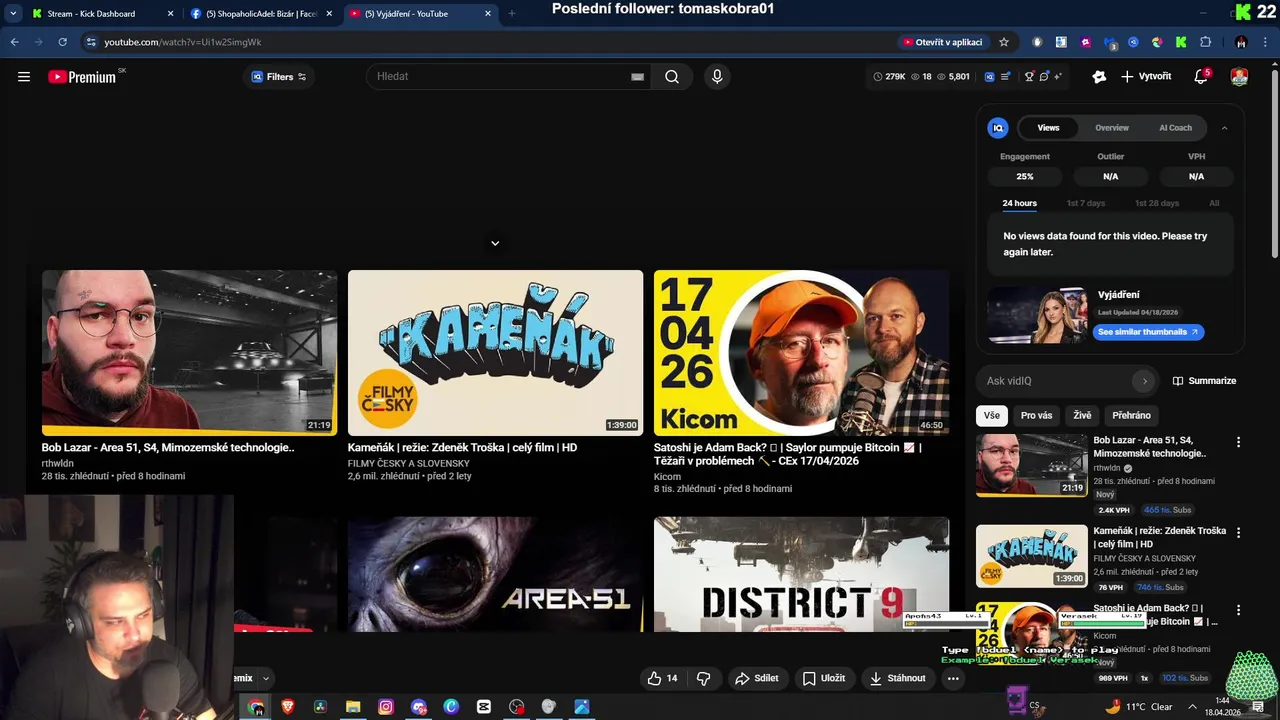Open on-screen keyboard icon in search box
Image resolution: width=1280 pixels, height=720 pixels.
[637, 77]
